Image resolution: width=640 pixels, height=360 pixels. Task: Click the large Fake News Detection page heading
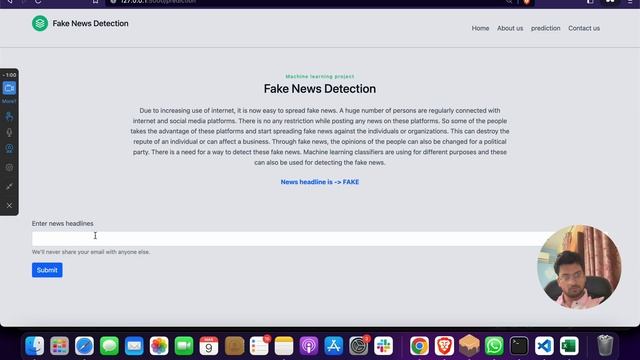tap(320, 89)
